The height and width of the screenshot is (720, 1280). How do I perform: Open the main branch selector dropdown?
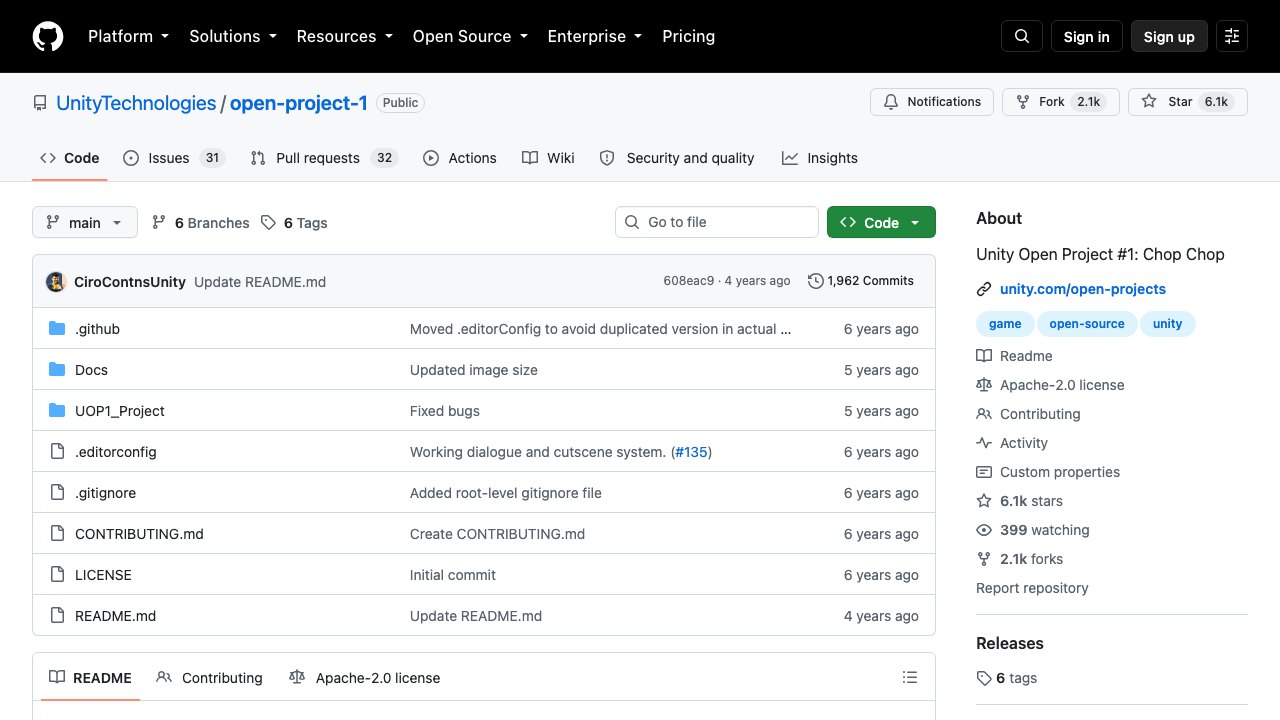coord(85,222)
